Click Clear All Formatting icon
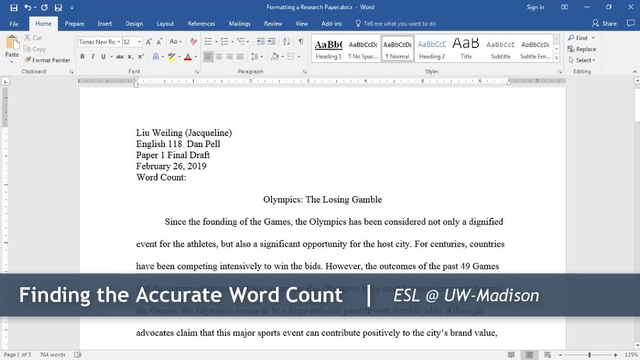 click(x=193, y=42)
